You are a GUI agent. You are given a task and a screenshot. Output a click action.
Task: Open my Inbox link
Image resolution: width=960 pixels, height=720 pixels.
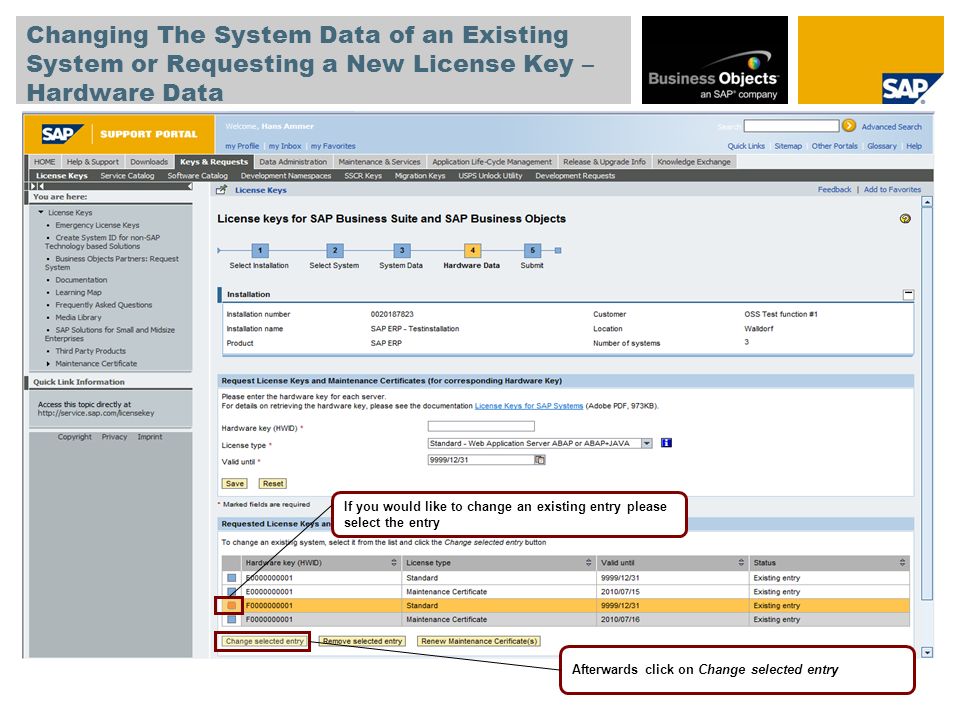pos(285,146)
